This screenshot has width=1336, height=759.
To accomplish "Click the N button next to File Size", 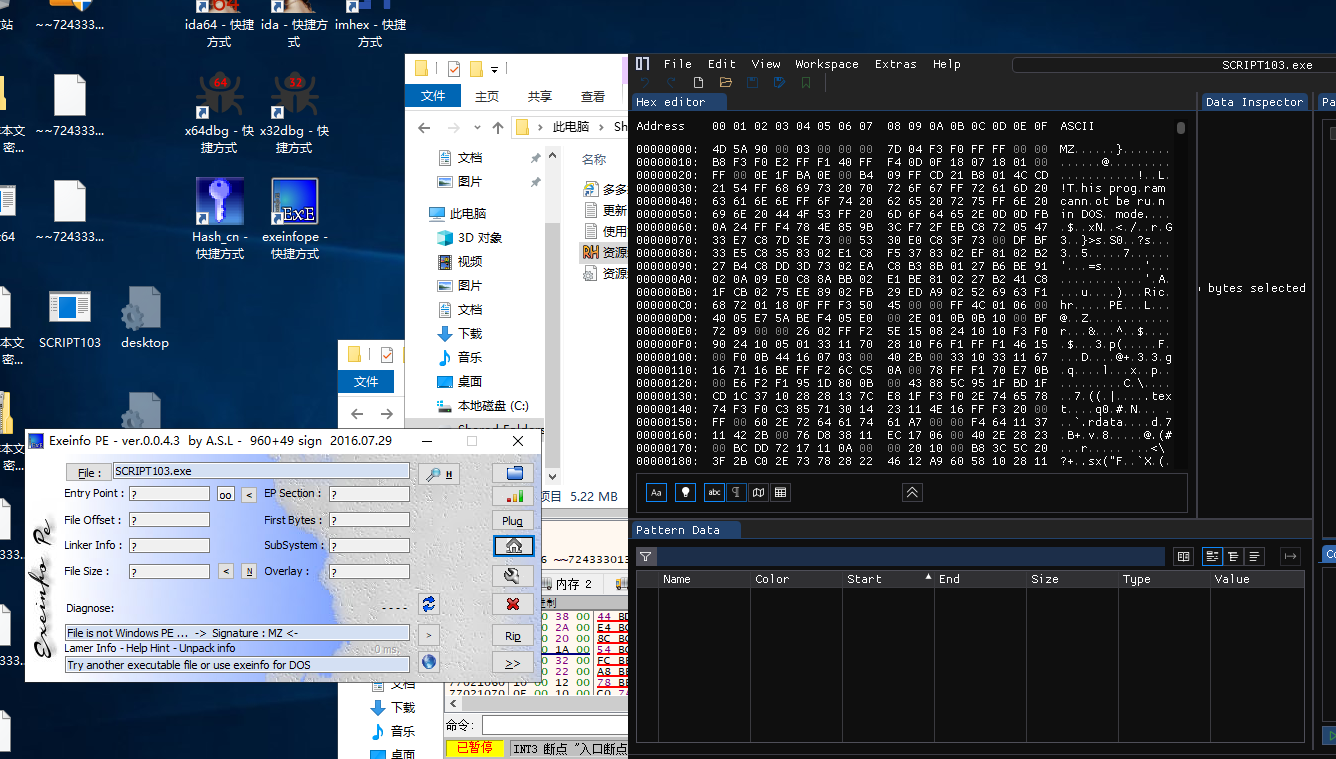I will (248, 571).
